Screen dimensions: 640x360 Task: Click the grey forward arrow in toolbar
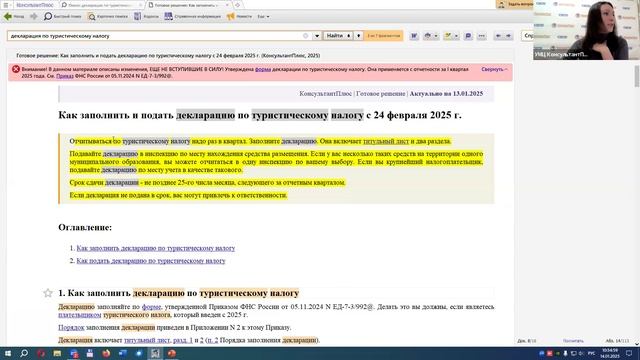33,16
